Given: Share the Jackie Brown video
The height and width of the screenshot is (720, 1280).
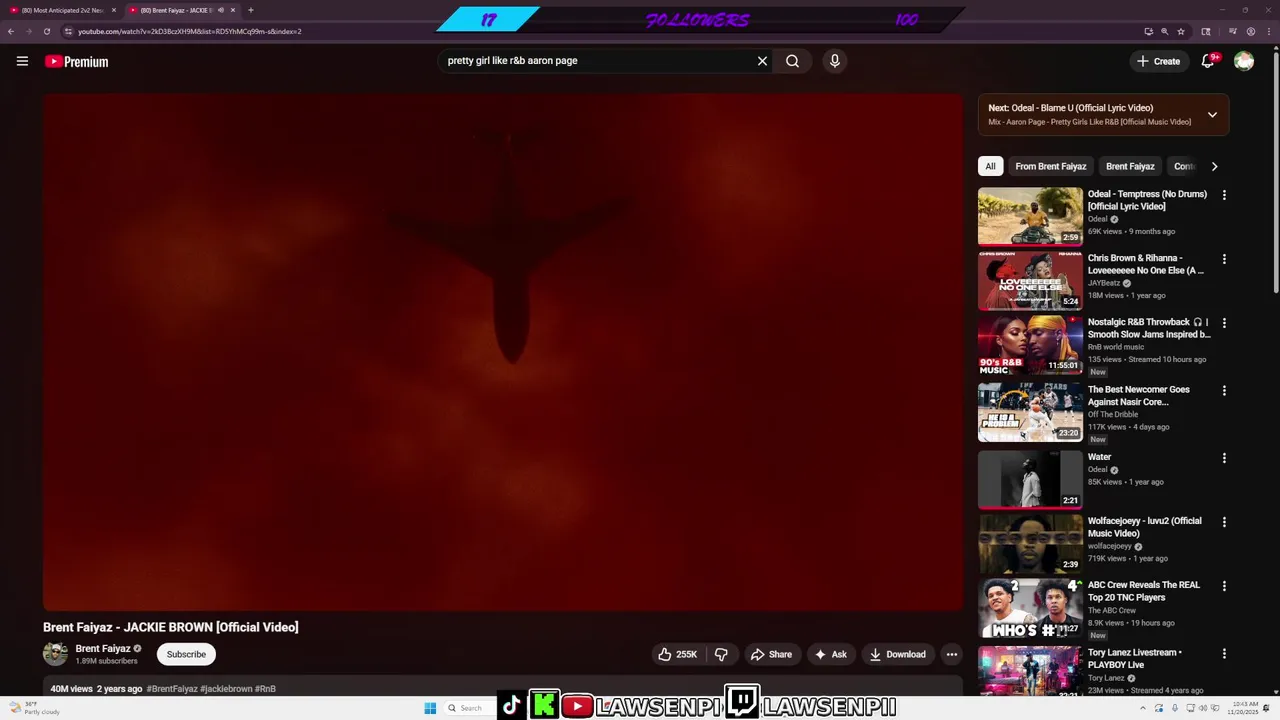Looking at the screenshot, I should [x=771, y=654].
